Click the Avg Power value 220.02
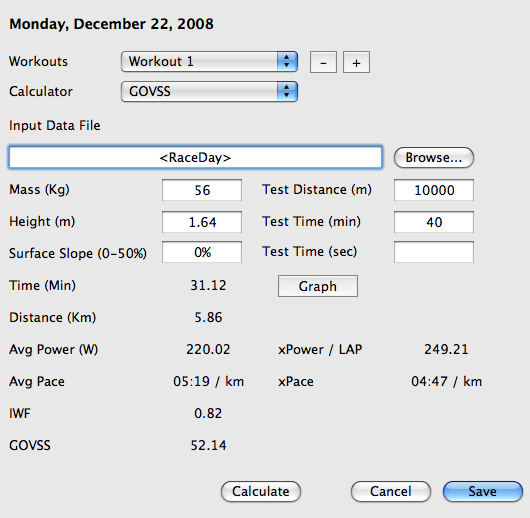530x518 pixels. click(x=208, y=350)
